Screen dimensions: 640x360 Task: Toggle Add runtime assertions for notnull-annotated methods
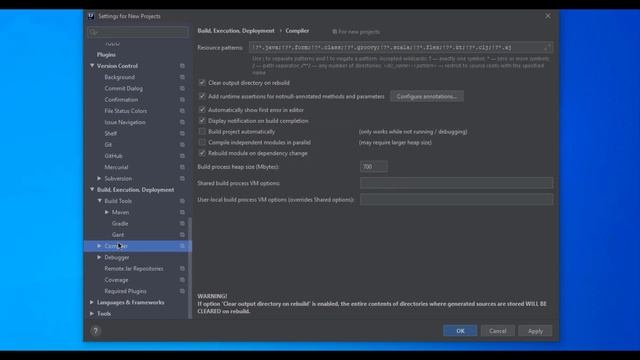click(202, 96)
